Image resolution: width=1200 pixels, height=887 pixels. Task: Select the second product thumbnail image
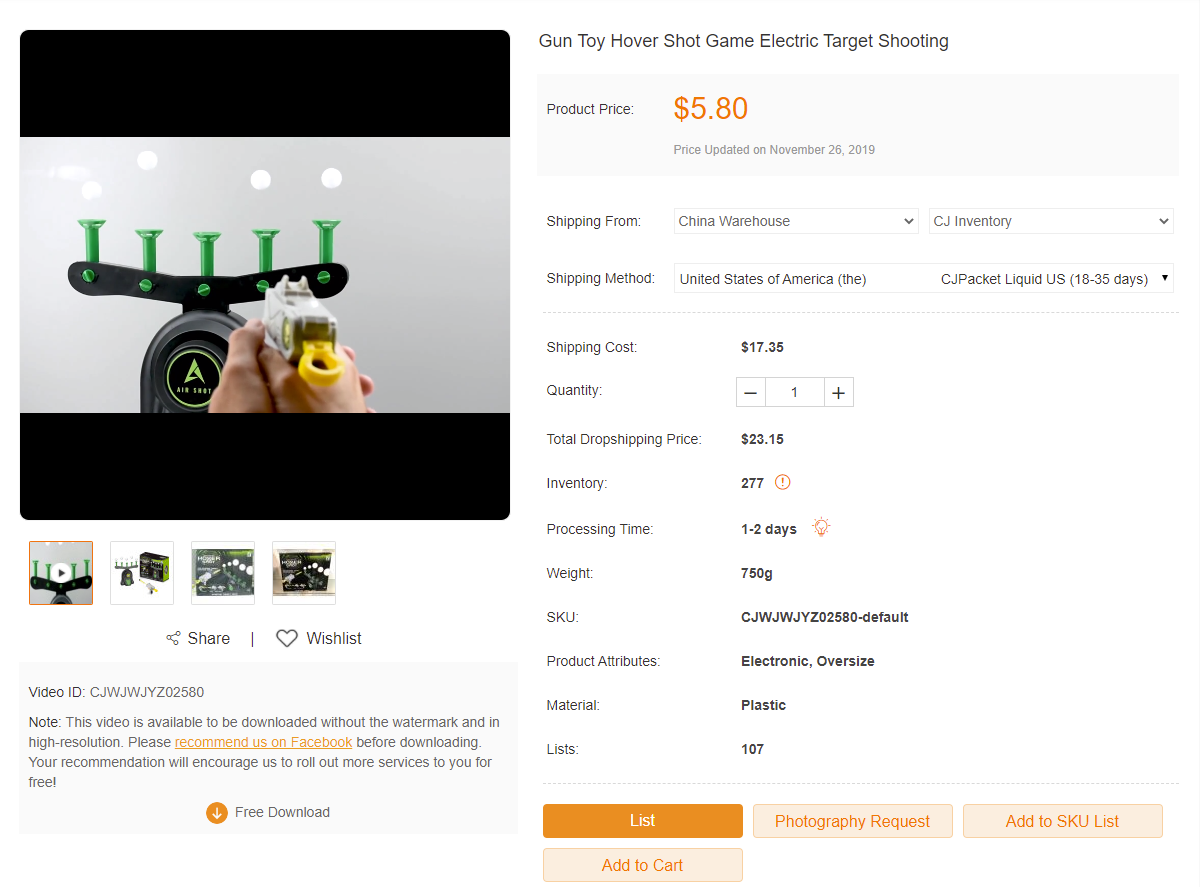pos(142,573)
